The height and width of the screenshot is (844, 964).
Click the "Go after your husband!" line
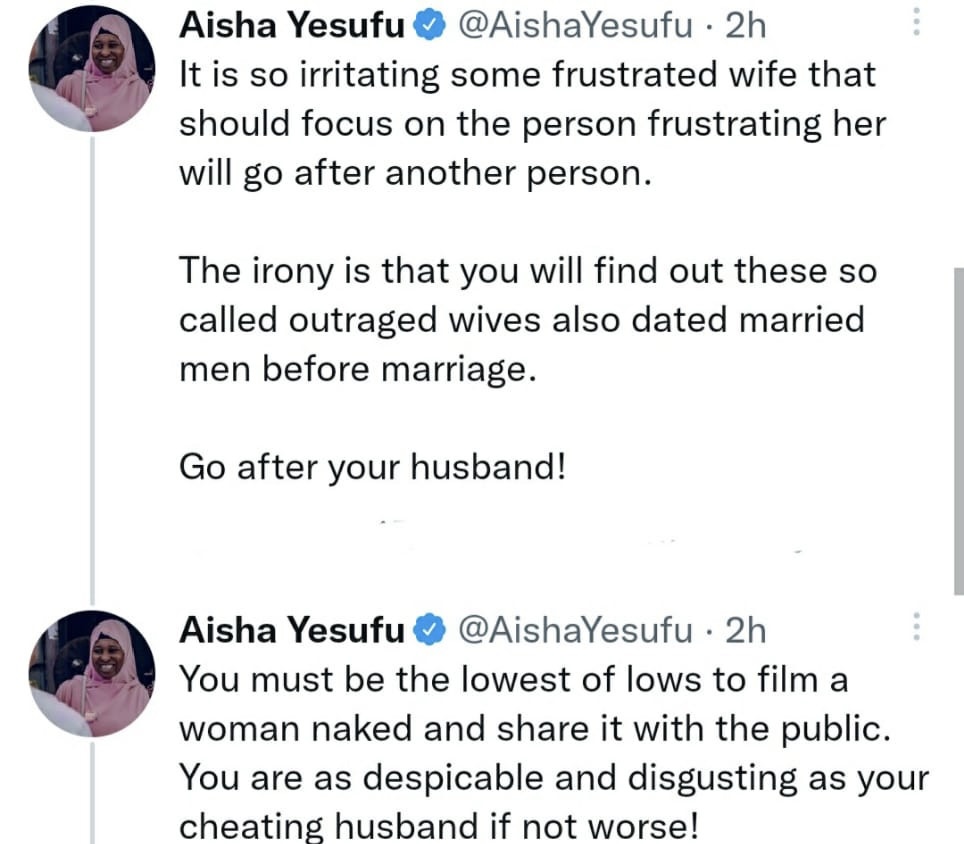(373, 468)
